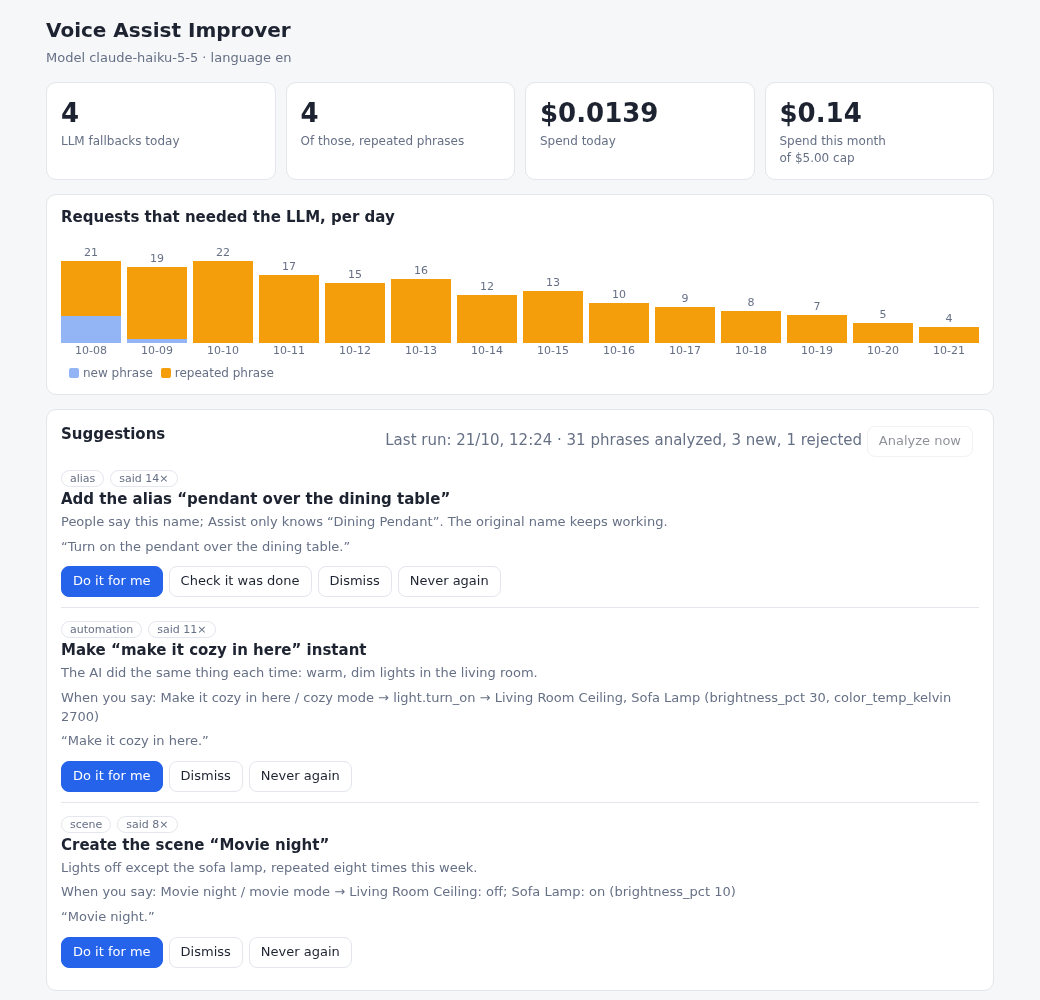Click the automation tag chip
Screen dimensions: 1040x1000
click(x=101, y=629)
